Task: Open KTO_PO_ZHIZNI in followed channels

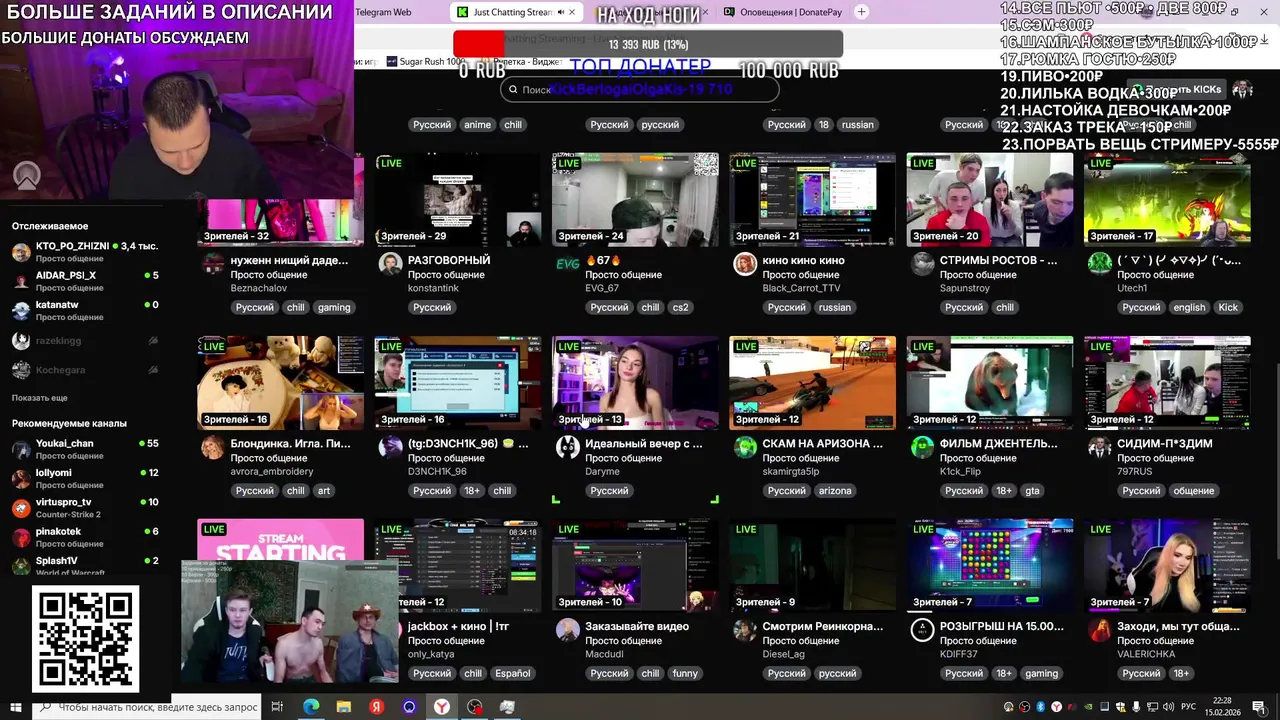Action: [85, 251]
